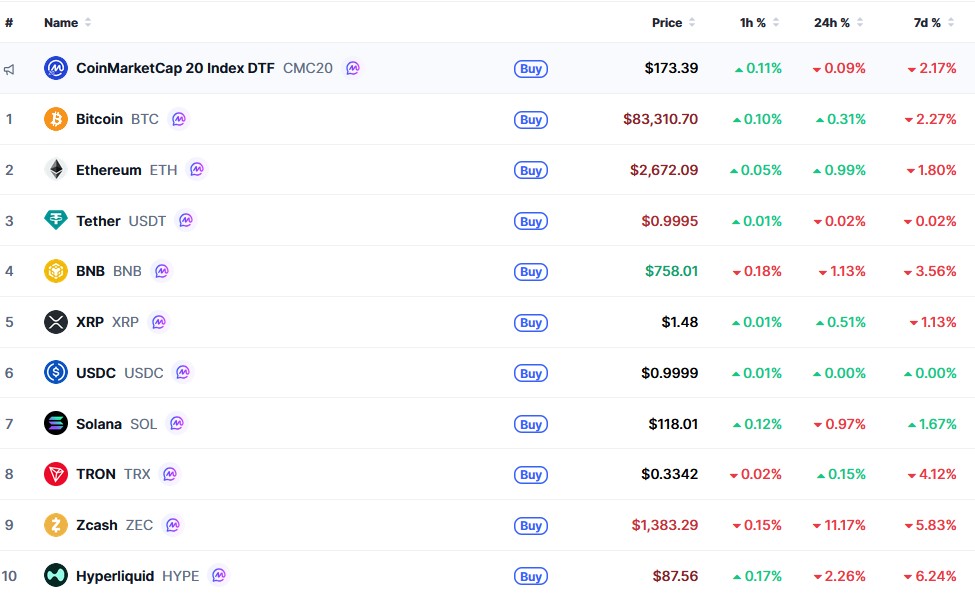Click Buy in the Ethereum row

(x=531, y=170)
